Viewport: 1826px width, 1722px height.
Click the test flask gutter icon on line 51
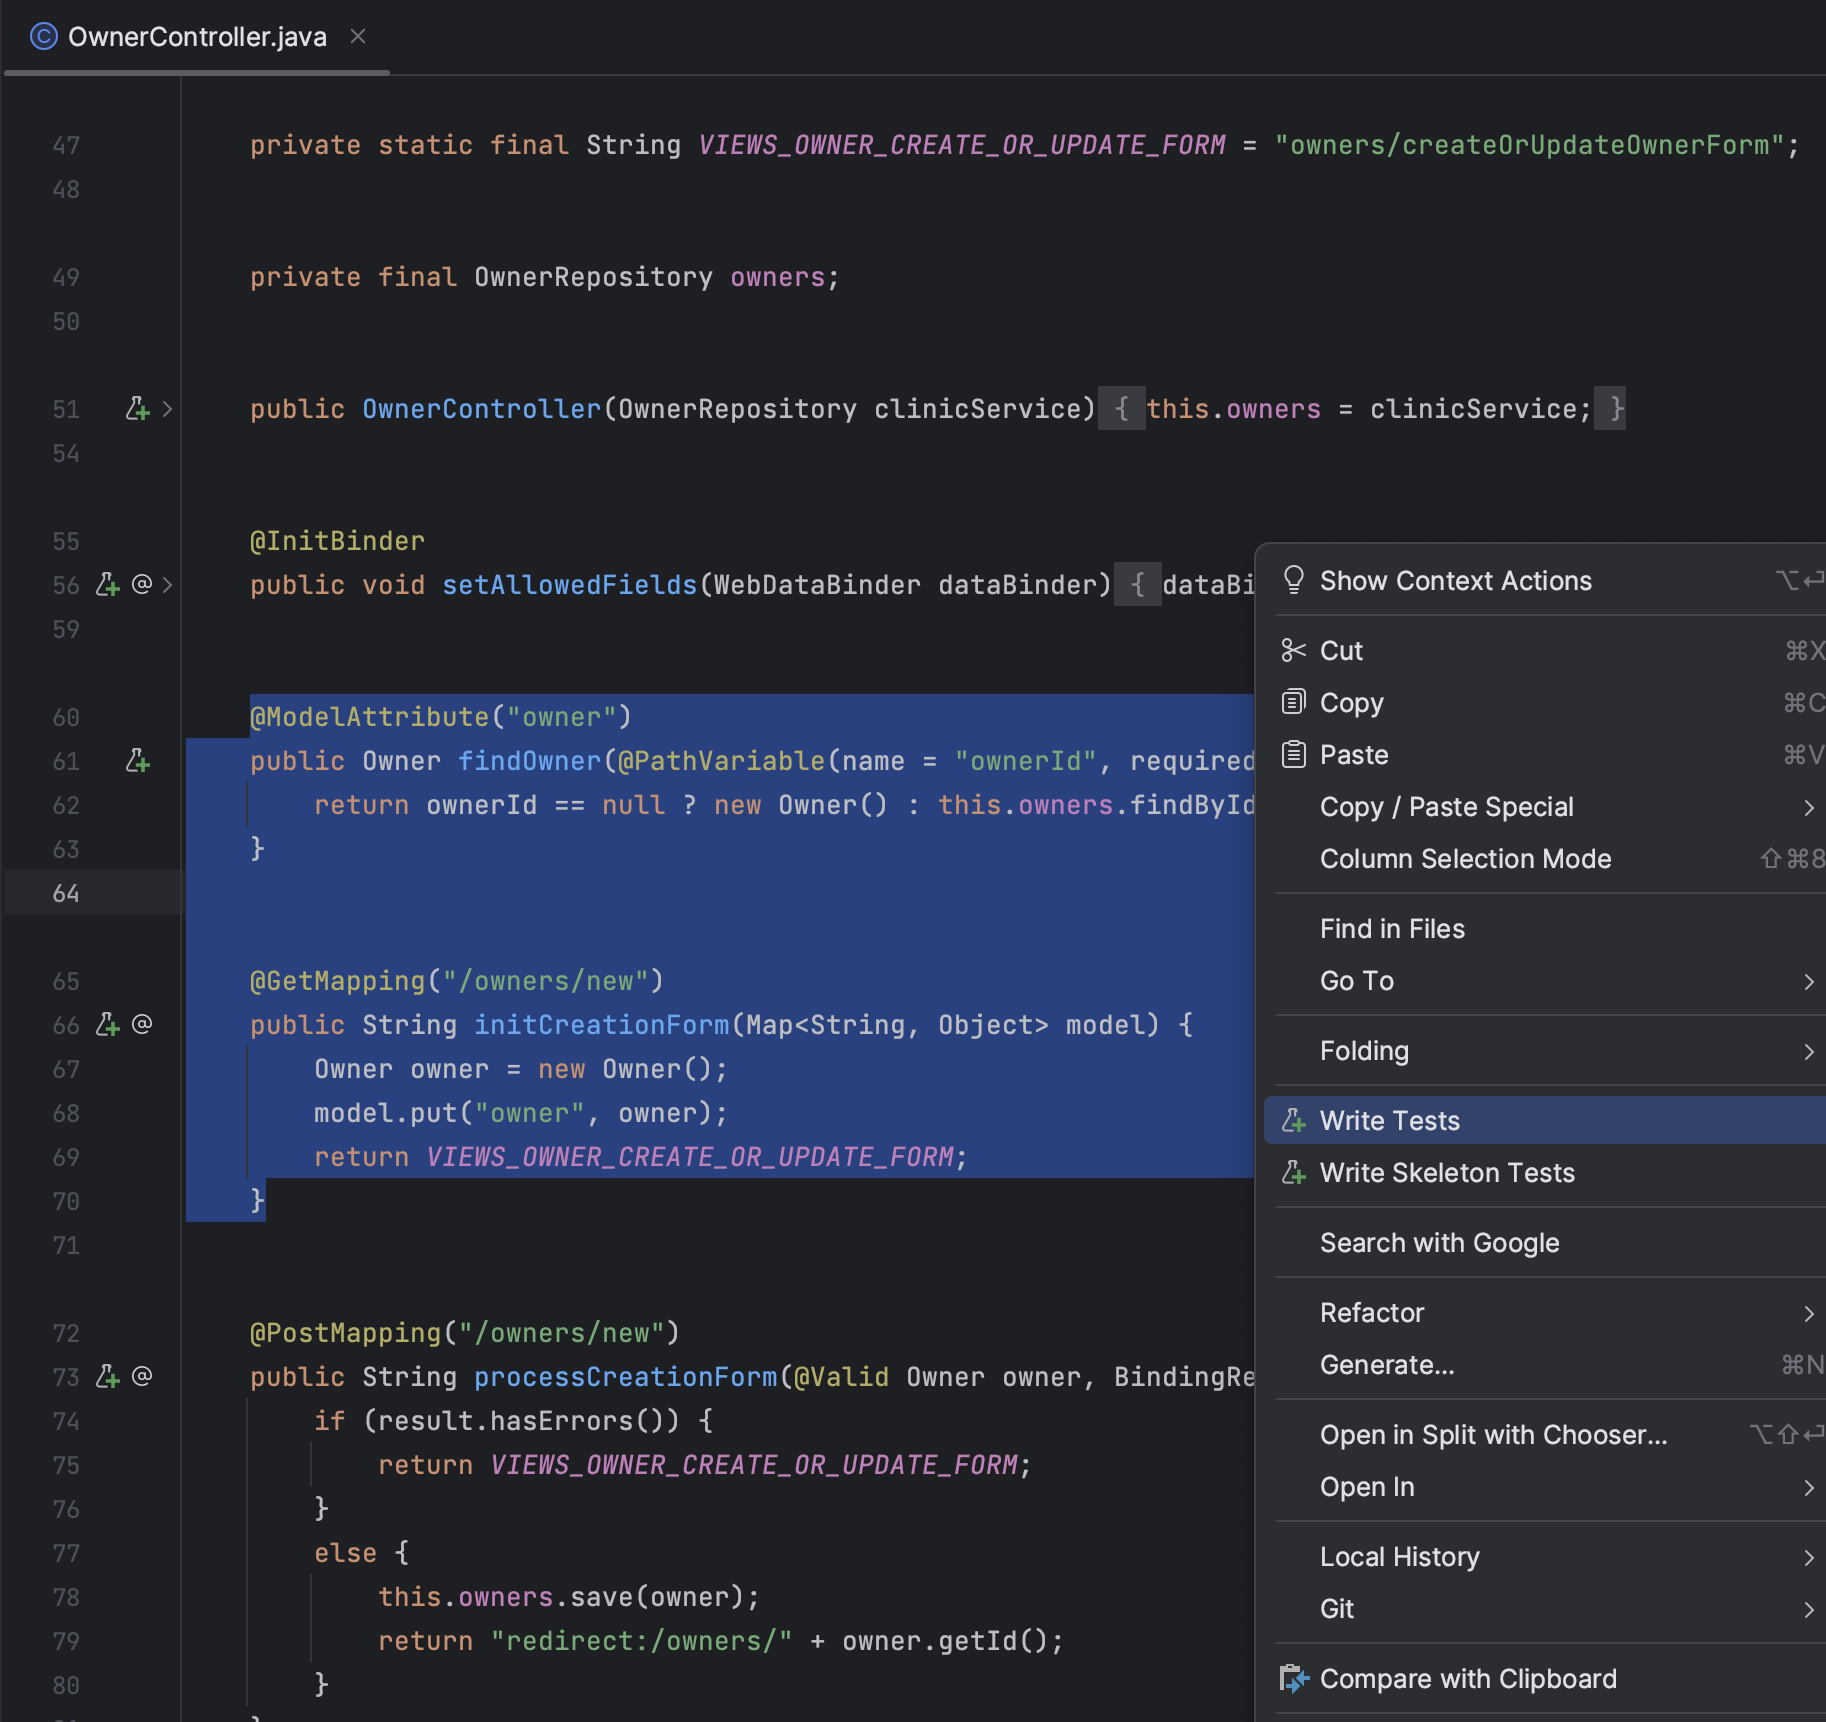coord(138,409)
